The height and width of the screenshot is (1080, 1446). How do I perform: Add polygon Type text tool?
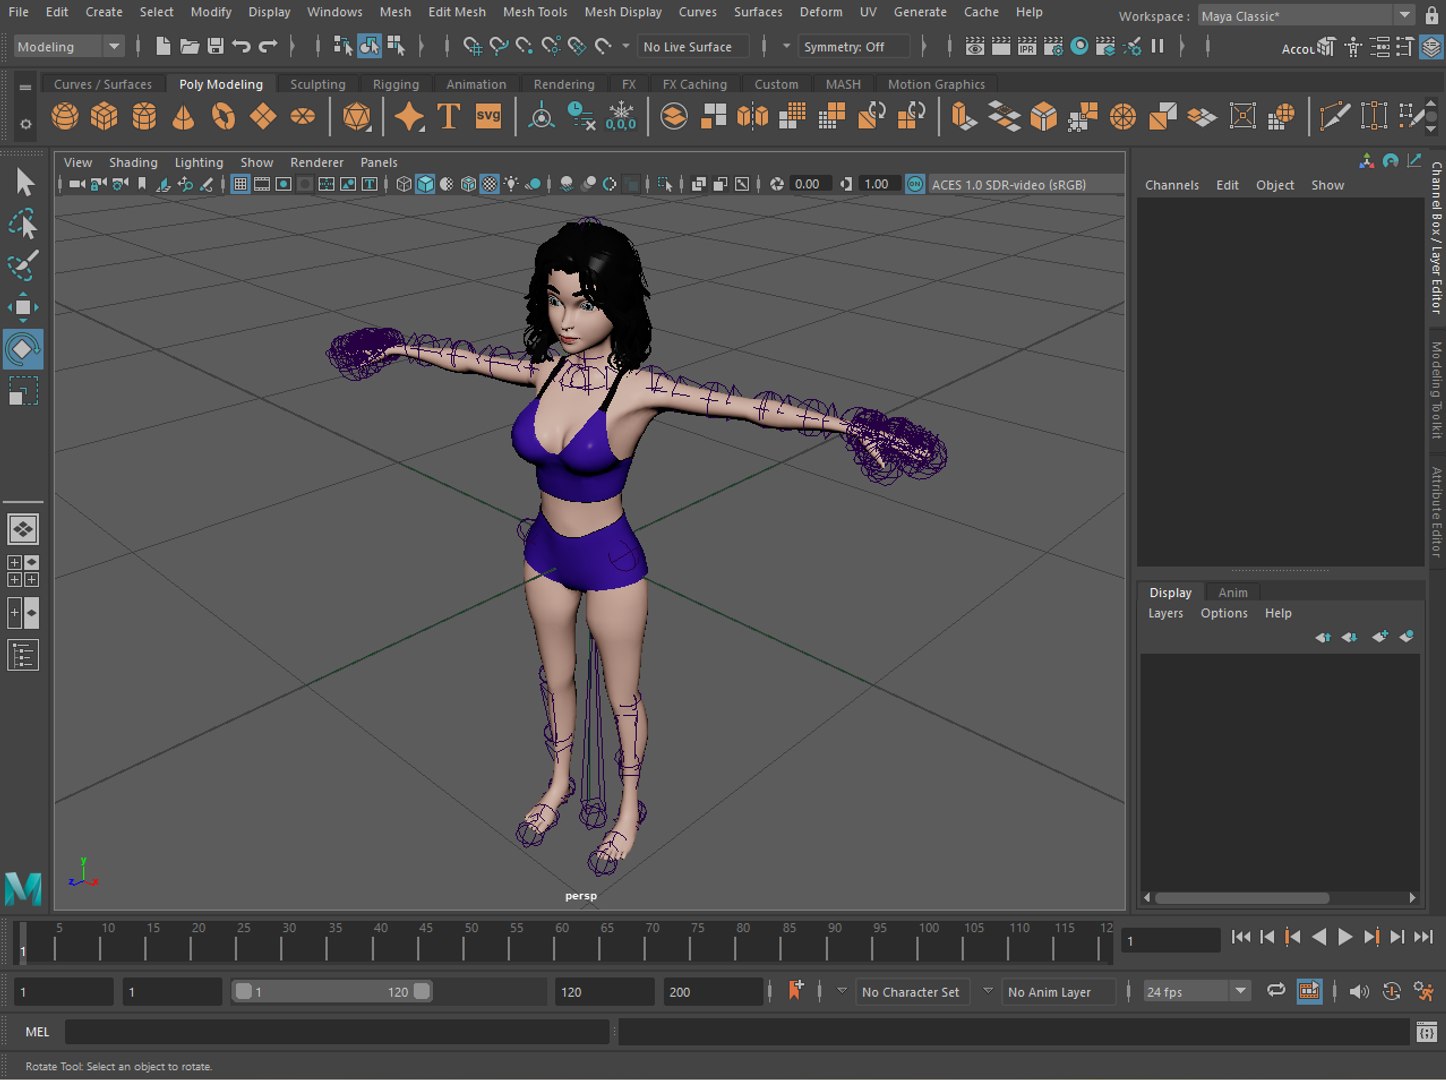(448, 117)
